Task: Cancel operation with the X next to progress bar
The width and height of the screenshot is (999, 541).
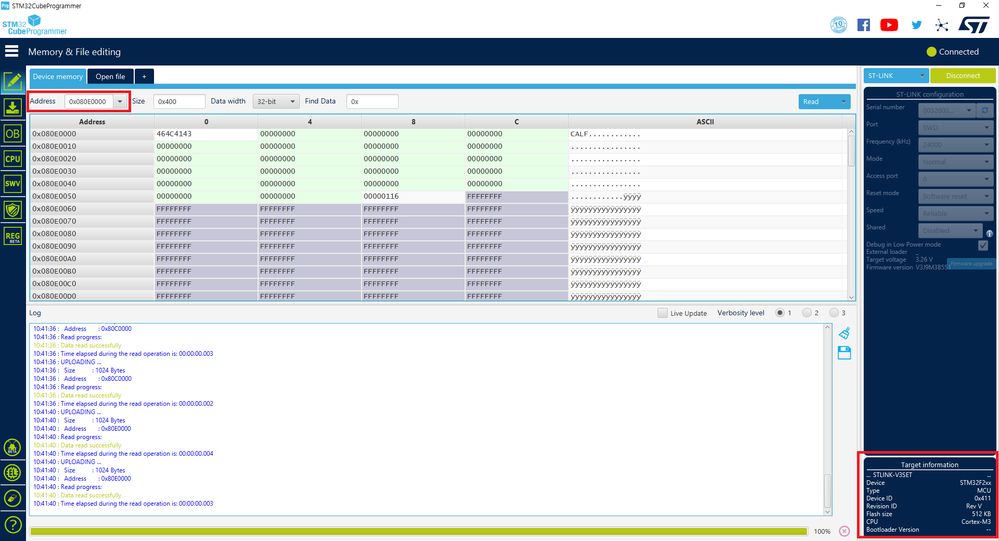Action: [x=844, y=531]
